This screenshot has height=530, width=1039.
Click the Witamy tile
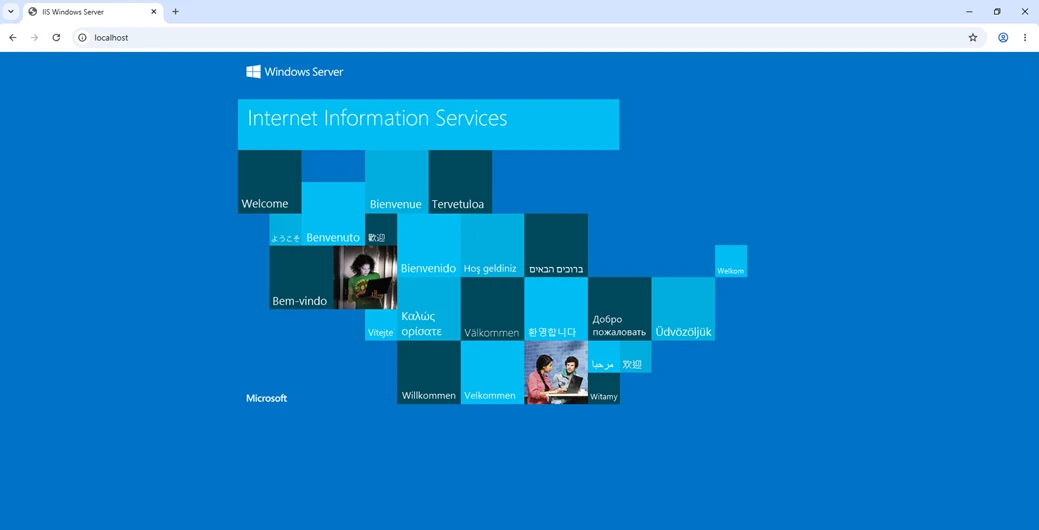[604, 389]
